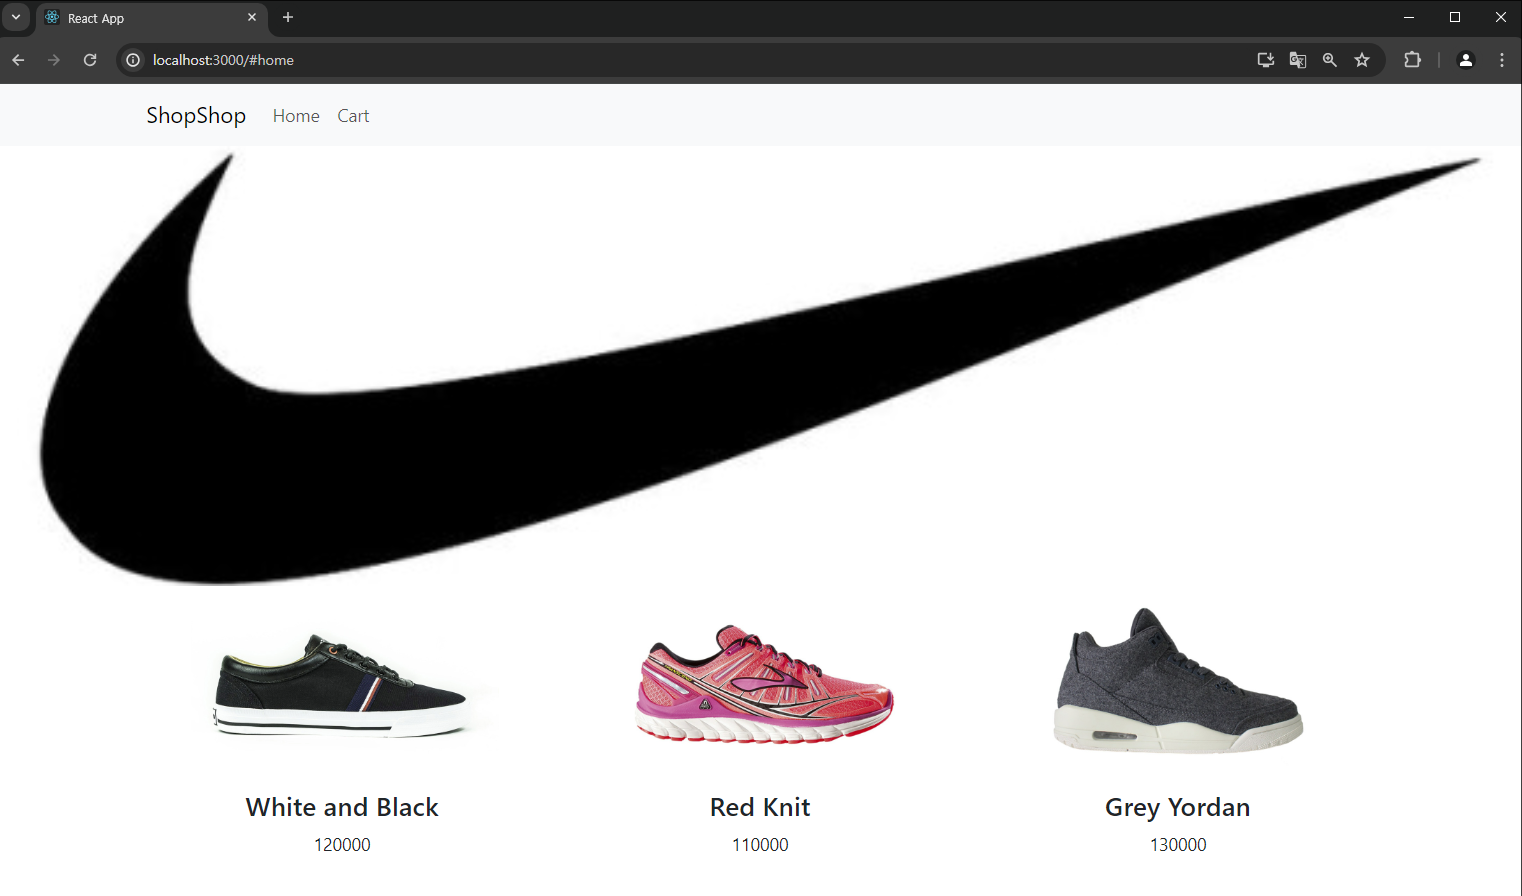Click the 120000 price text
This screenshot has width=1522, height=896.
342,845
